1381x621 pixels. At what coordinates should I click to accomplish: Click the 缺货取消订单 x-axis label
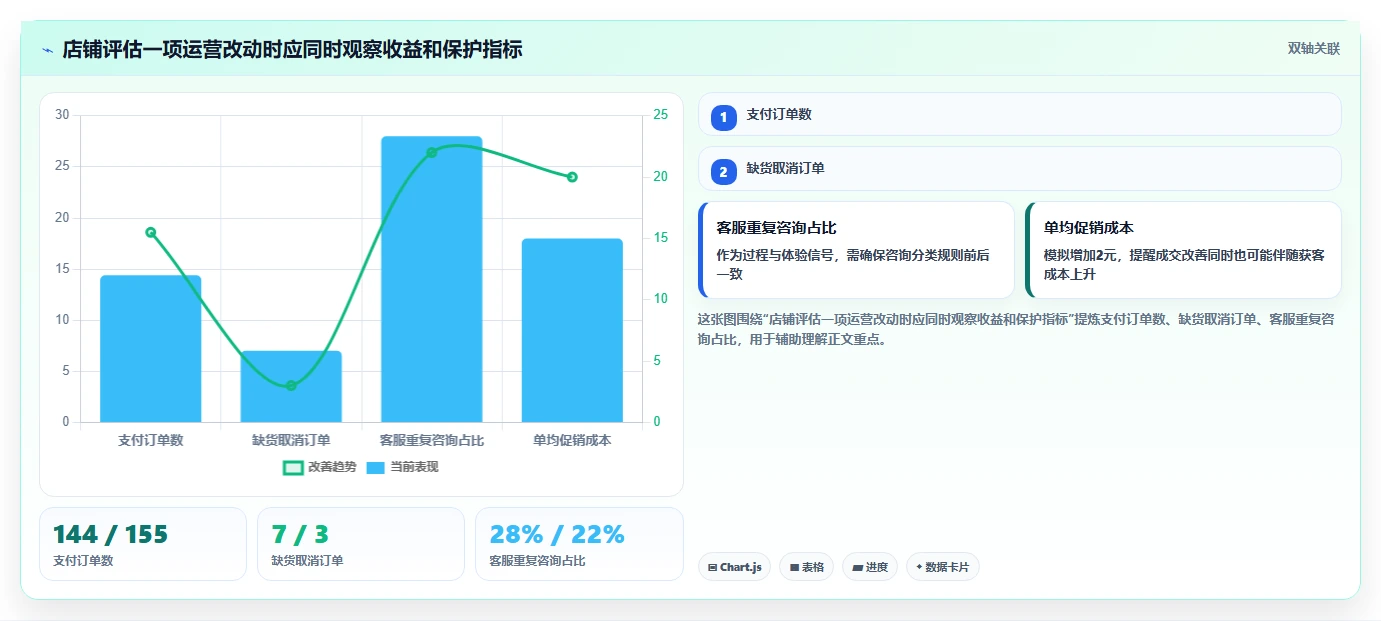[x=291, y=440]
